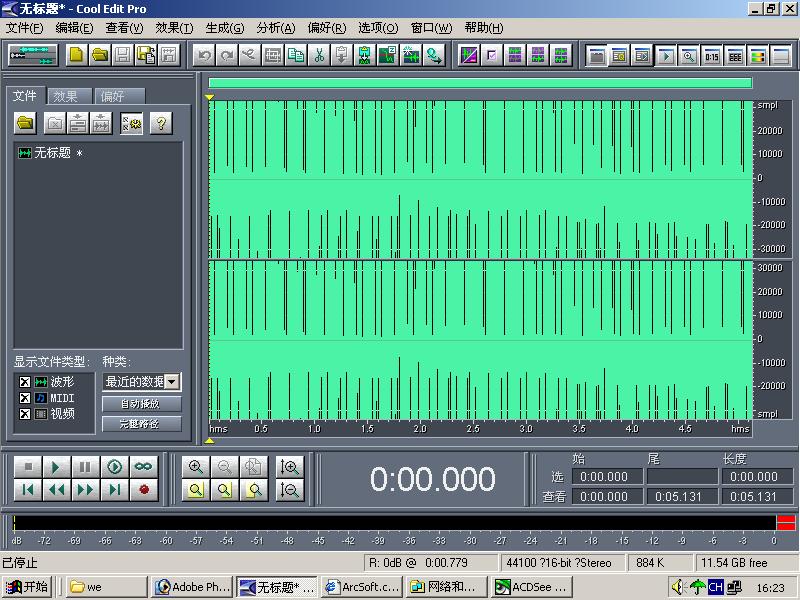Click the level meter bar
The height and width of the screenshot is (600, 800).
[403, 523]
